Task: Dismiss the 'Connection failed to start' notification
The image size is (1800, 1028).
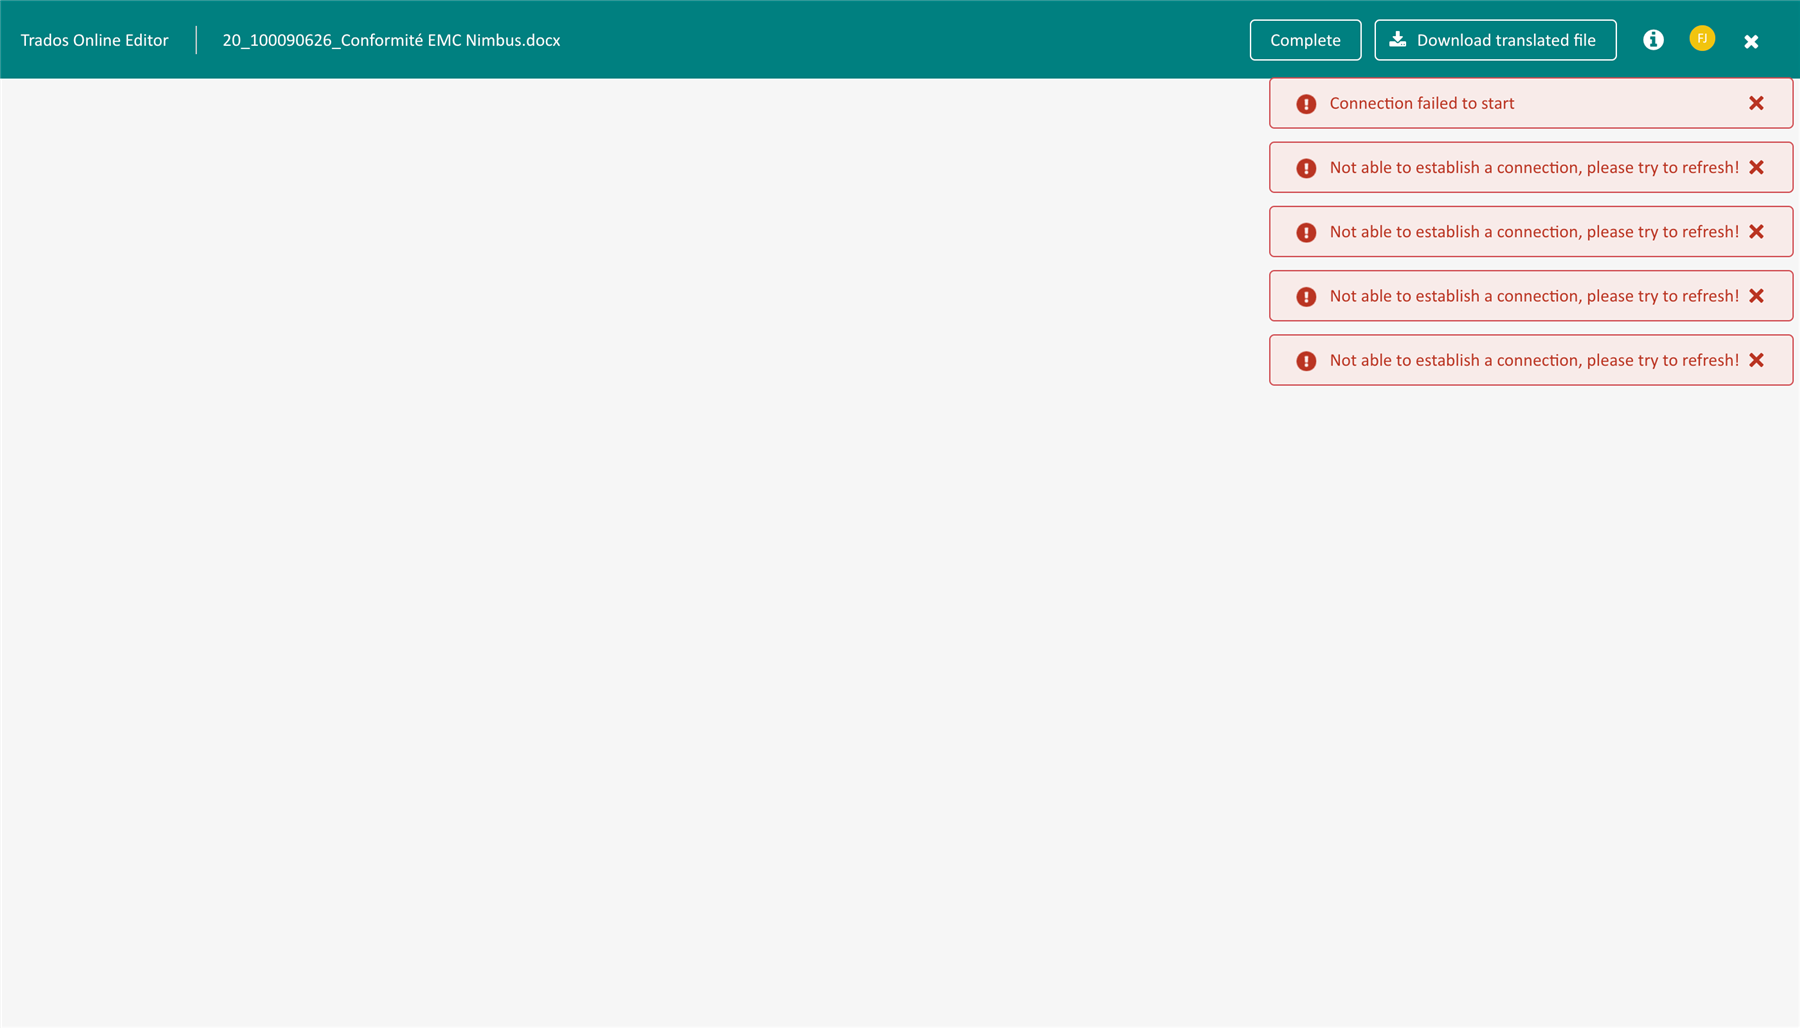Action: (x=1756, y=103)
